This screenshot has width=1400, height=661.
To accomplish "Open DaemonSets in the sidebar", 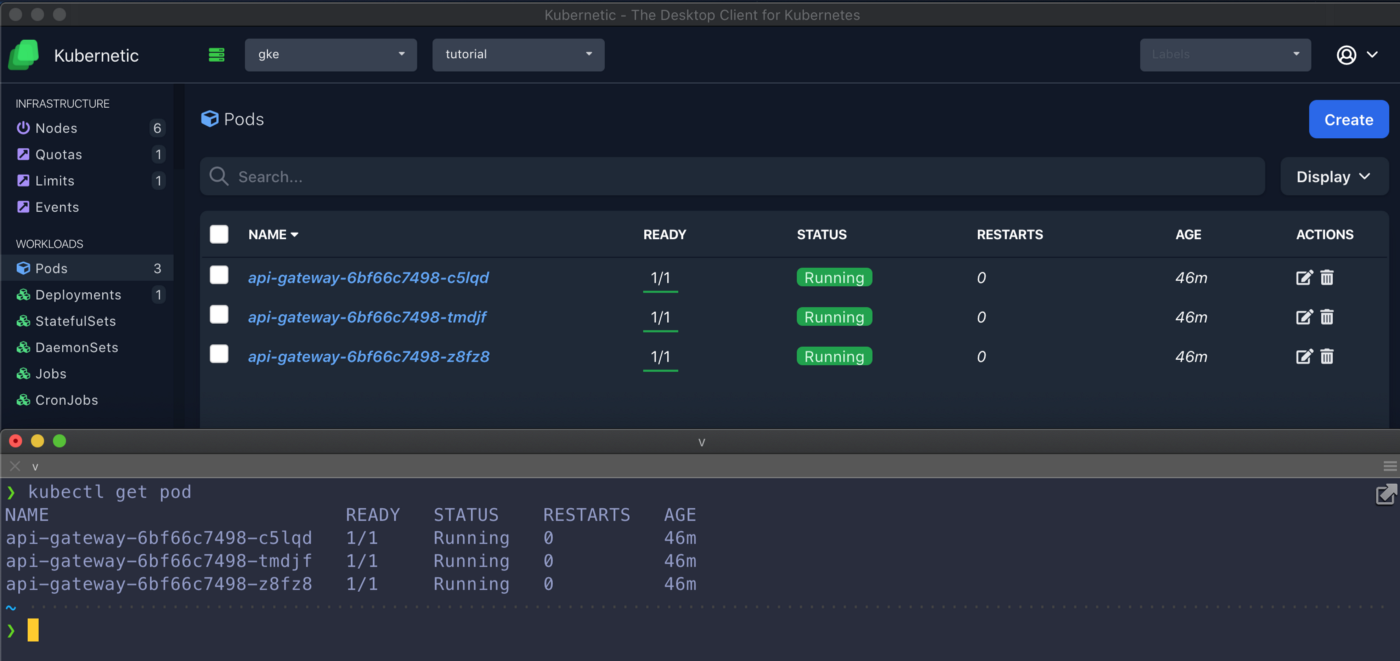I will coord(77,347).
